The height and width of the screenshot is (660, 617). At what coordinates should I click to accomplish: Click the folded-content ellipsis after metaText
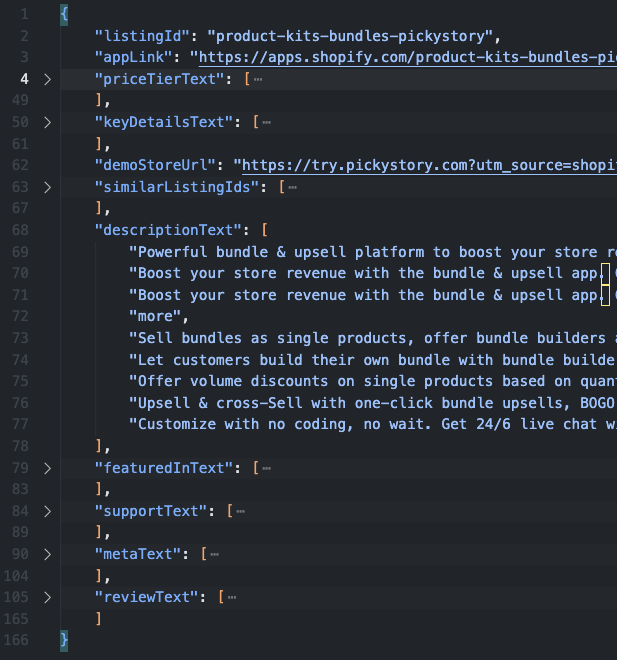pyautogui.click(x=215, y=554)
